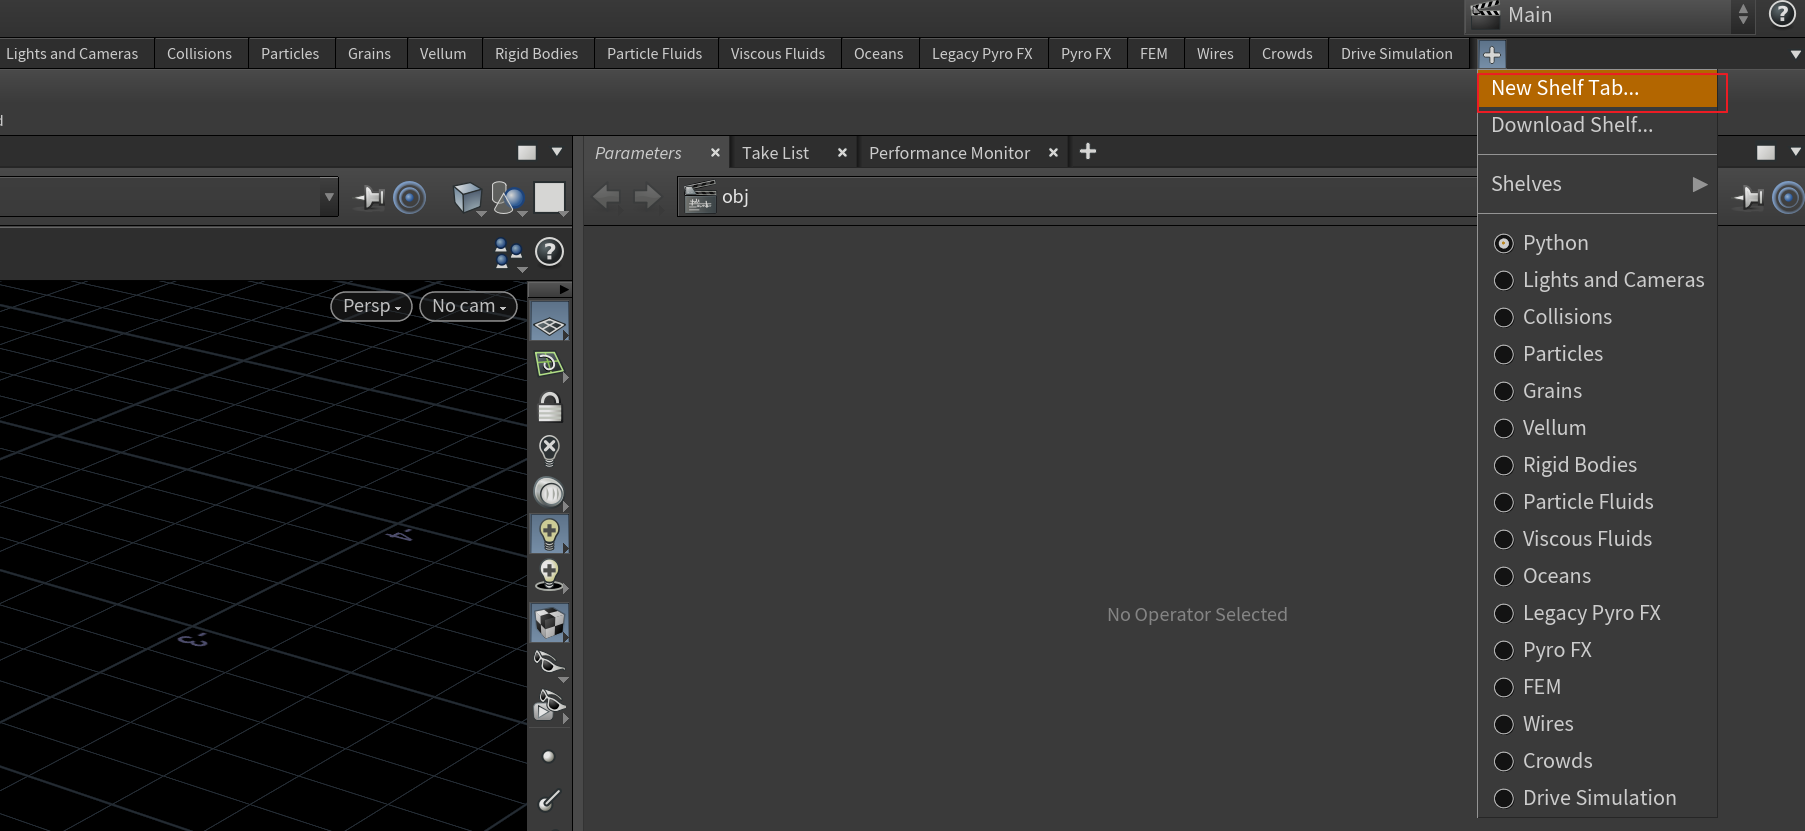Toggle the Particles shelf radio button
This screenshot has height=831, width=1805.
click(x=1503, y=354)
